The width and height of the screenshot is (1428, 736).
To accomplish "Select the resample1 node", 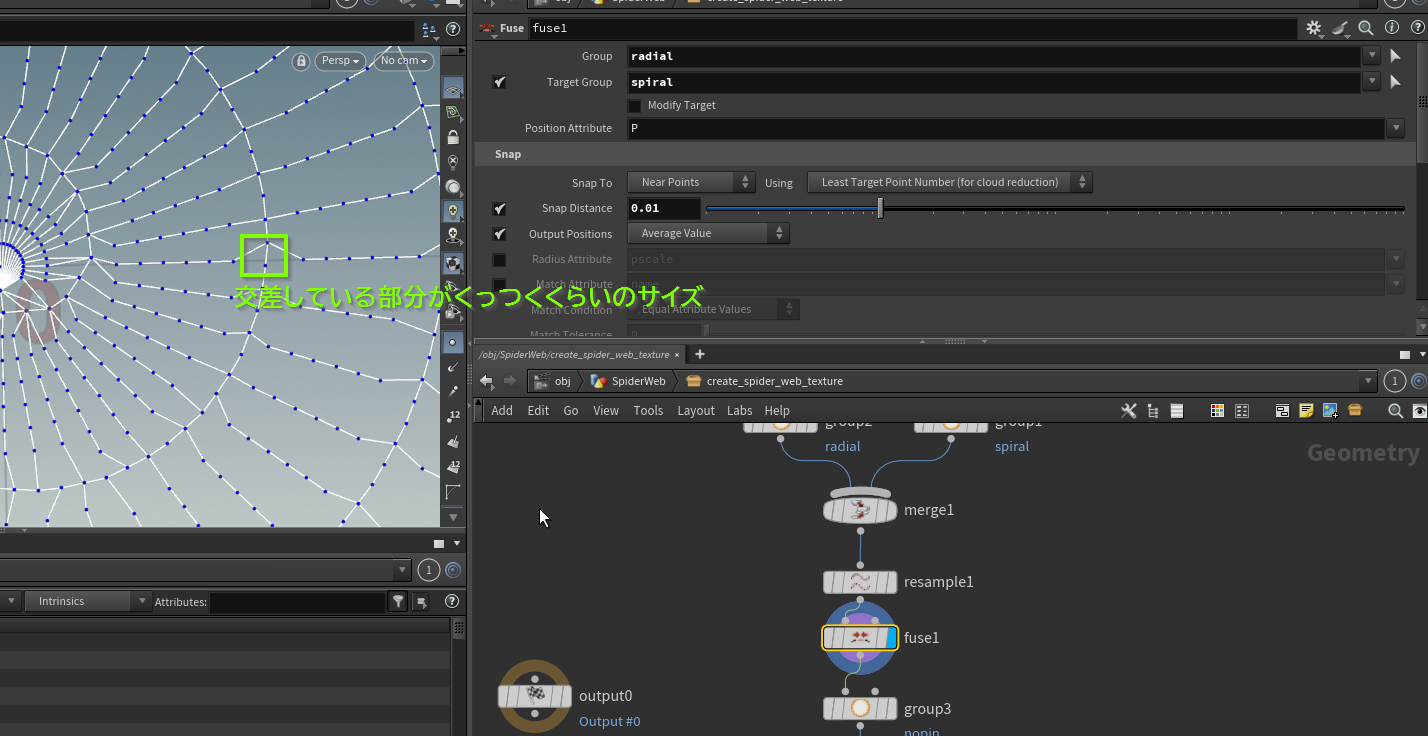I will coord(860,582).
